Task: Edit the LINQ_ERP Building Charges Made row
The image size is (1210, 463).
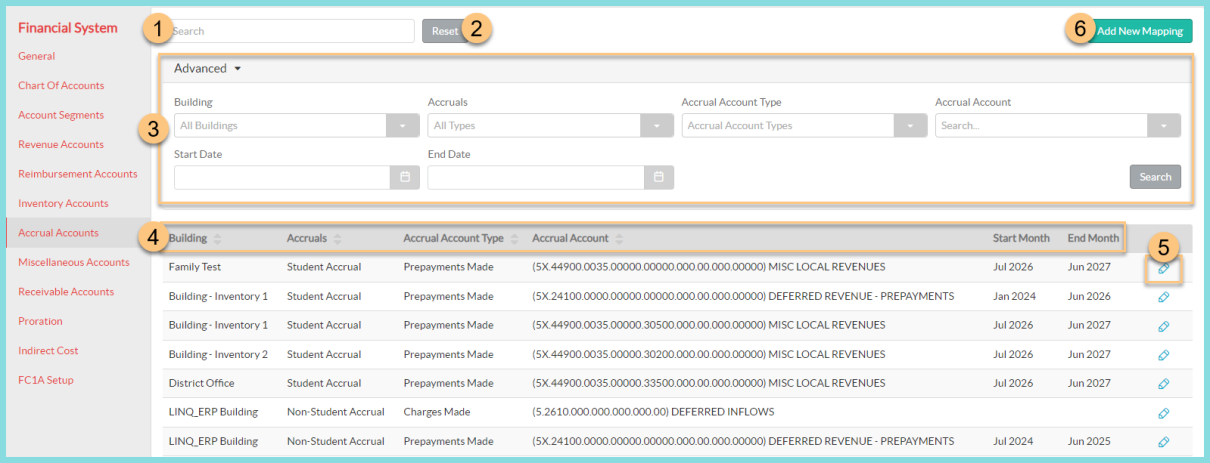Action: click(1163, 413)
